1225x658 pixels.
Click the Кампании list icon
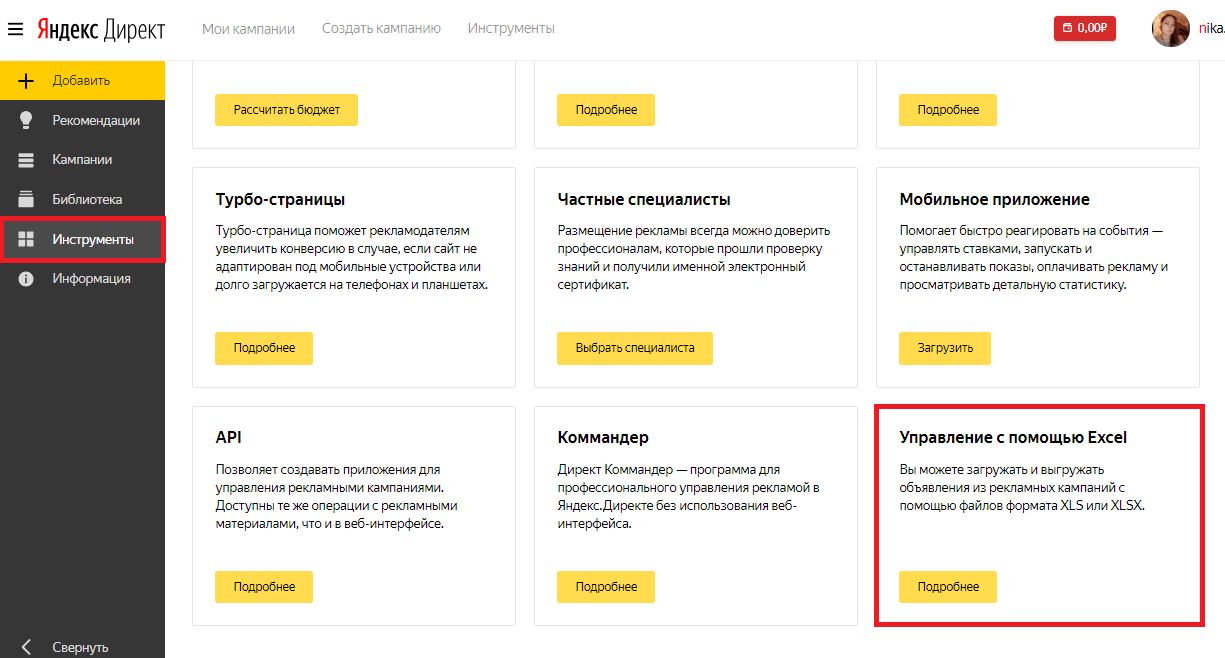(x=27, y=160)
